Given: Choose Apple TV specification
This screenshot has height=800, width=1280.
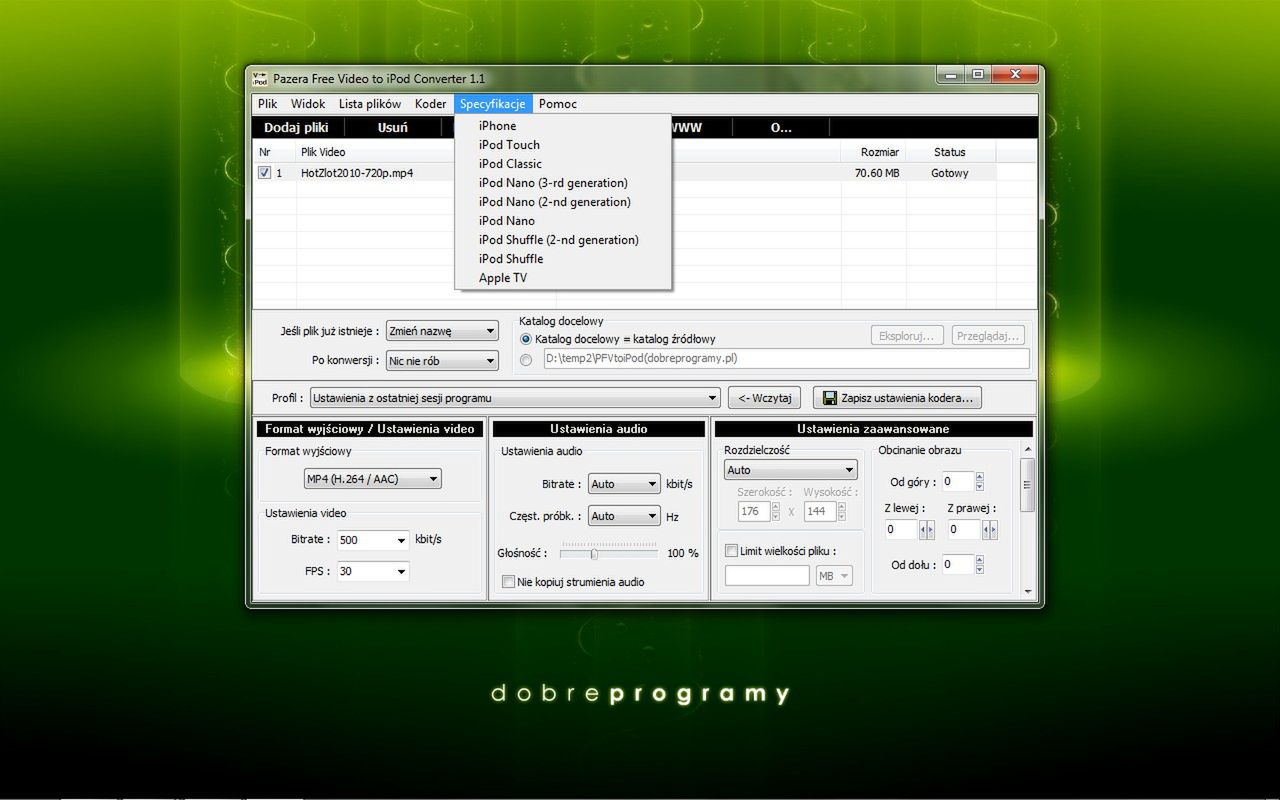Looking at the screenshot, I should click(563, 278).
